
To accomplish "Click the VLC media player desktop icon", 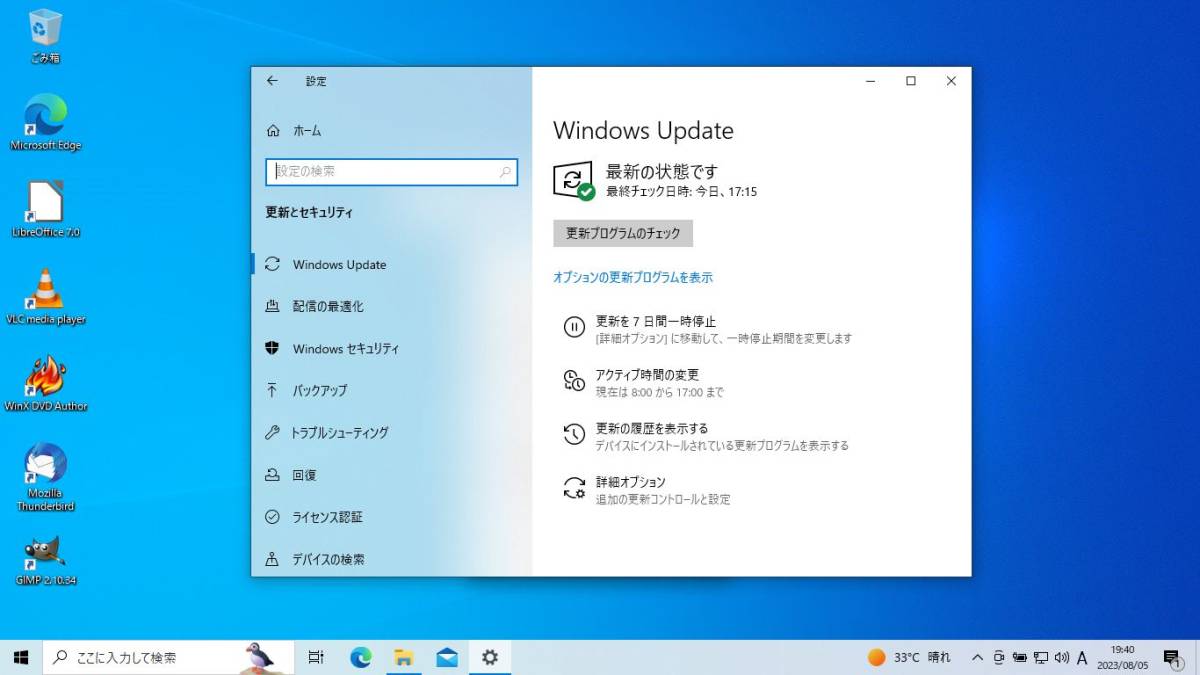I will pos(45,296).
